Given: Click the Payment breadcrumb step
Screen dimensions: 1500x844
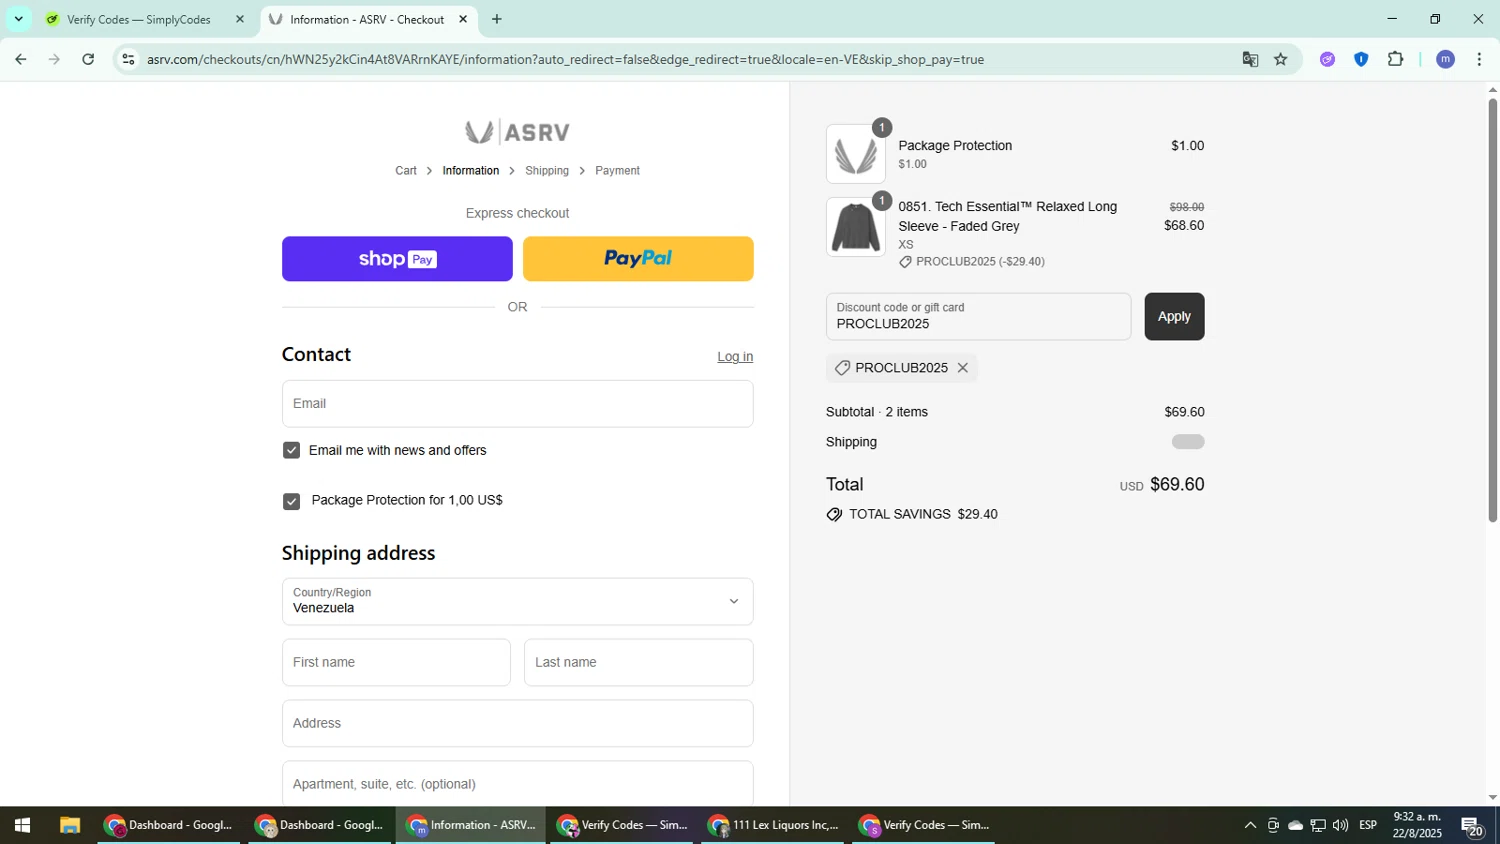Looking at the screenshot, I should tap(617, 171).
